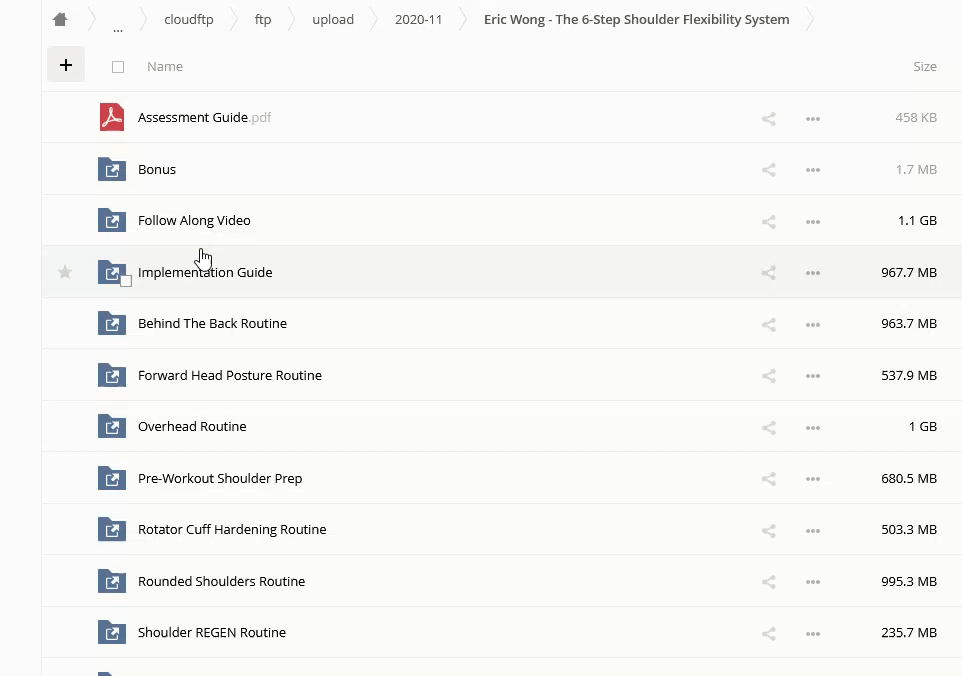The width and height of the screenshot is (962, 676).
Task: Sort files by Name column
Action: 165,66
